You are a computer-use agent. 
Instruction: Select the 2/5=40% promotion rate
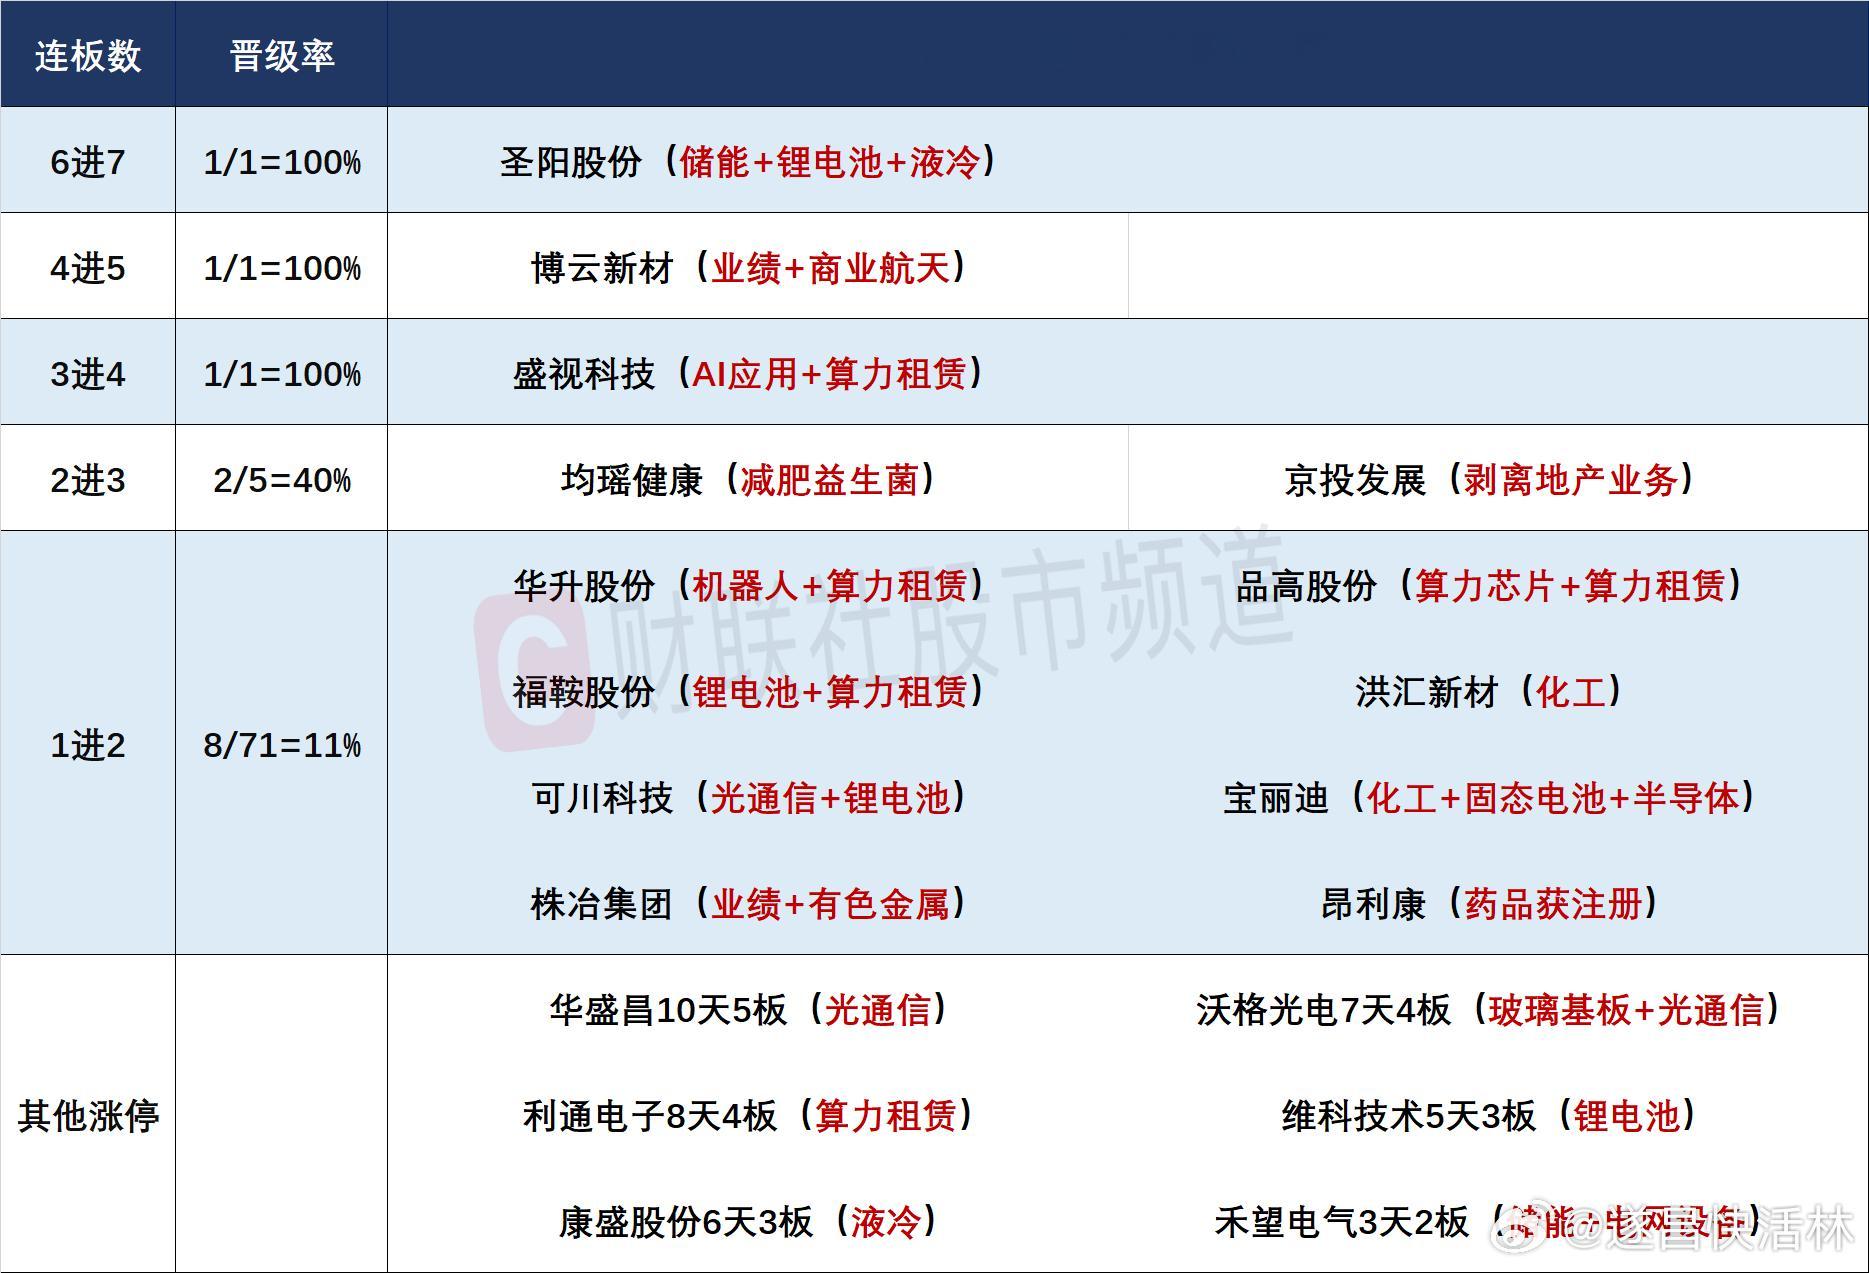tap(282, 480)
